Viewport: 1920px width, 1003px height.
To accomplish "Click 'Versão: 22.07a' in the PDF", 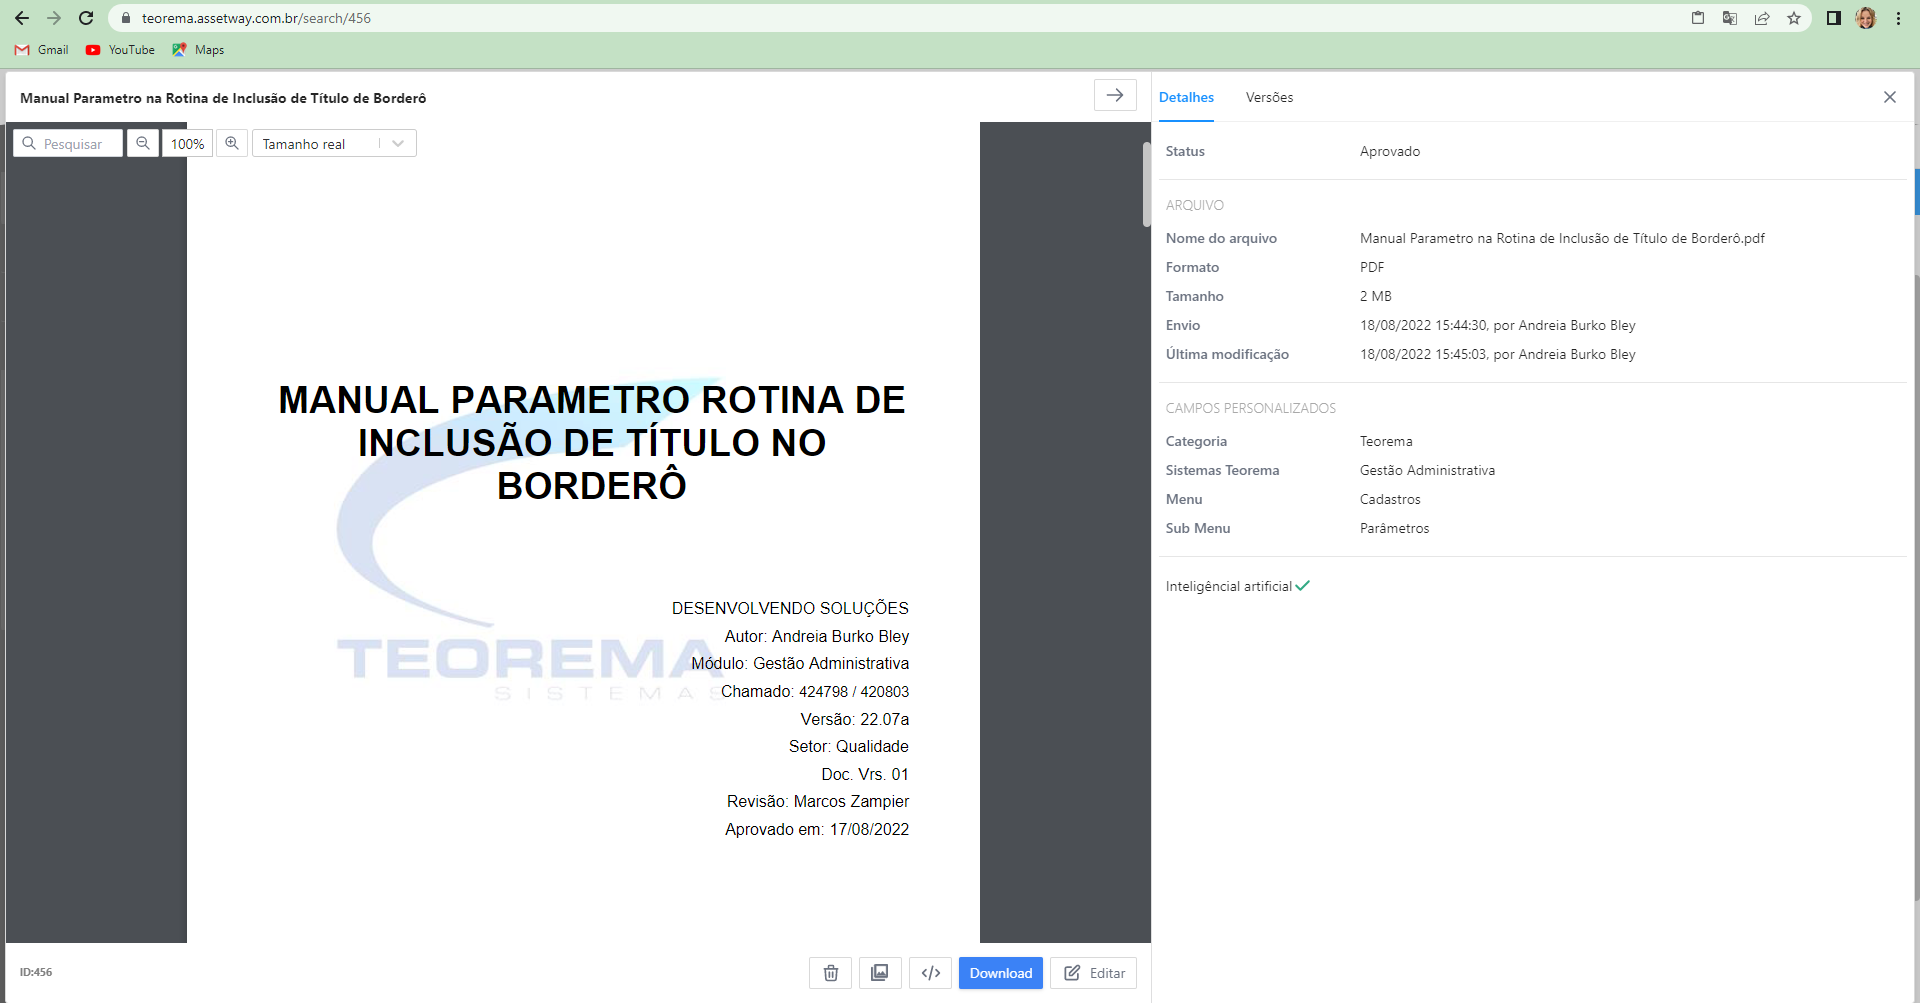I will 855,719.
